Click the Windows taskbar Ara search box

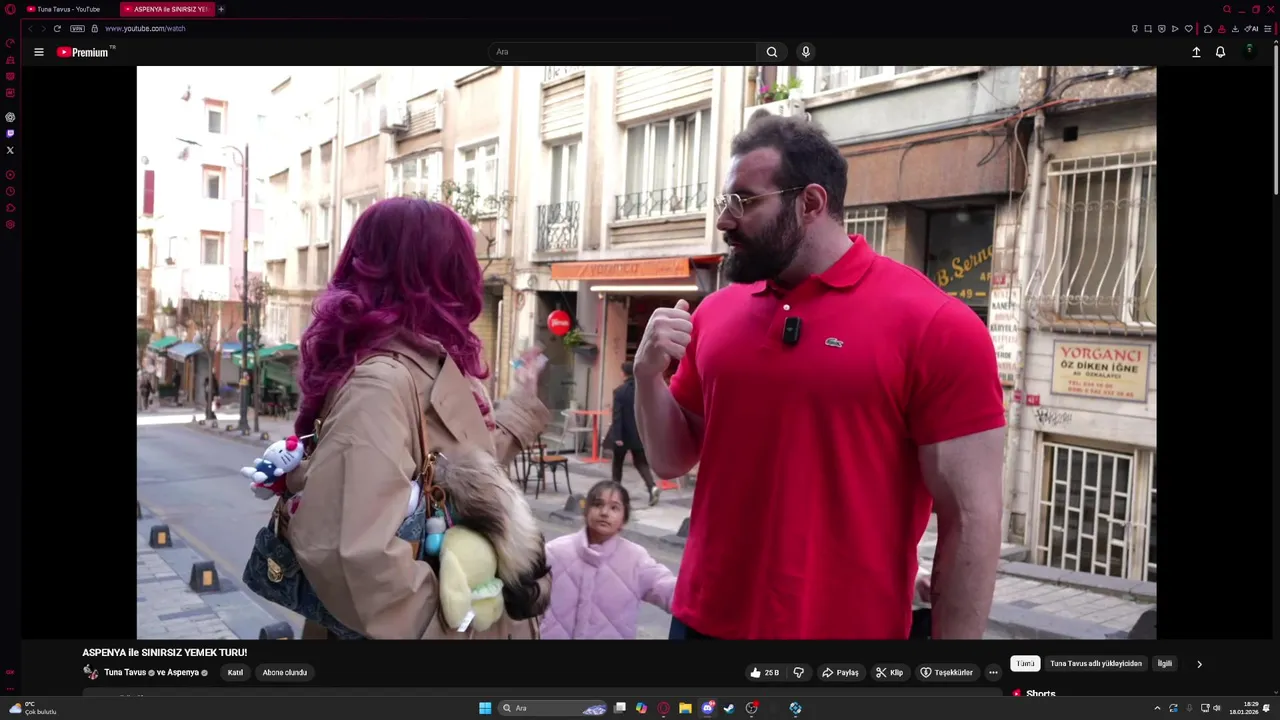click(x=553, y=708)
